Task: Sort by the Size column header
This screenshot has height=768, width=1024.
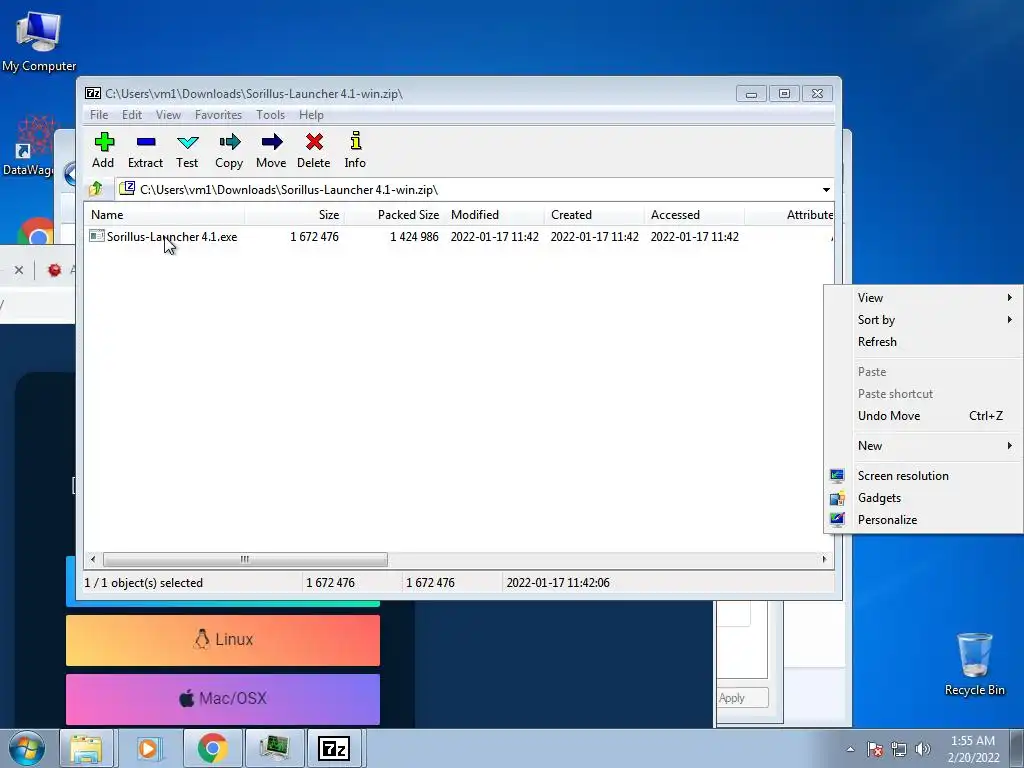Action: click(295, 215)
